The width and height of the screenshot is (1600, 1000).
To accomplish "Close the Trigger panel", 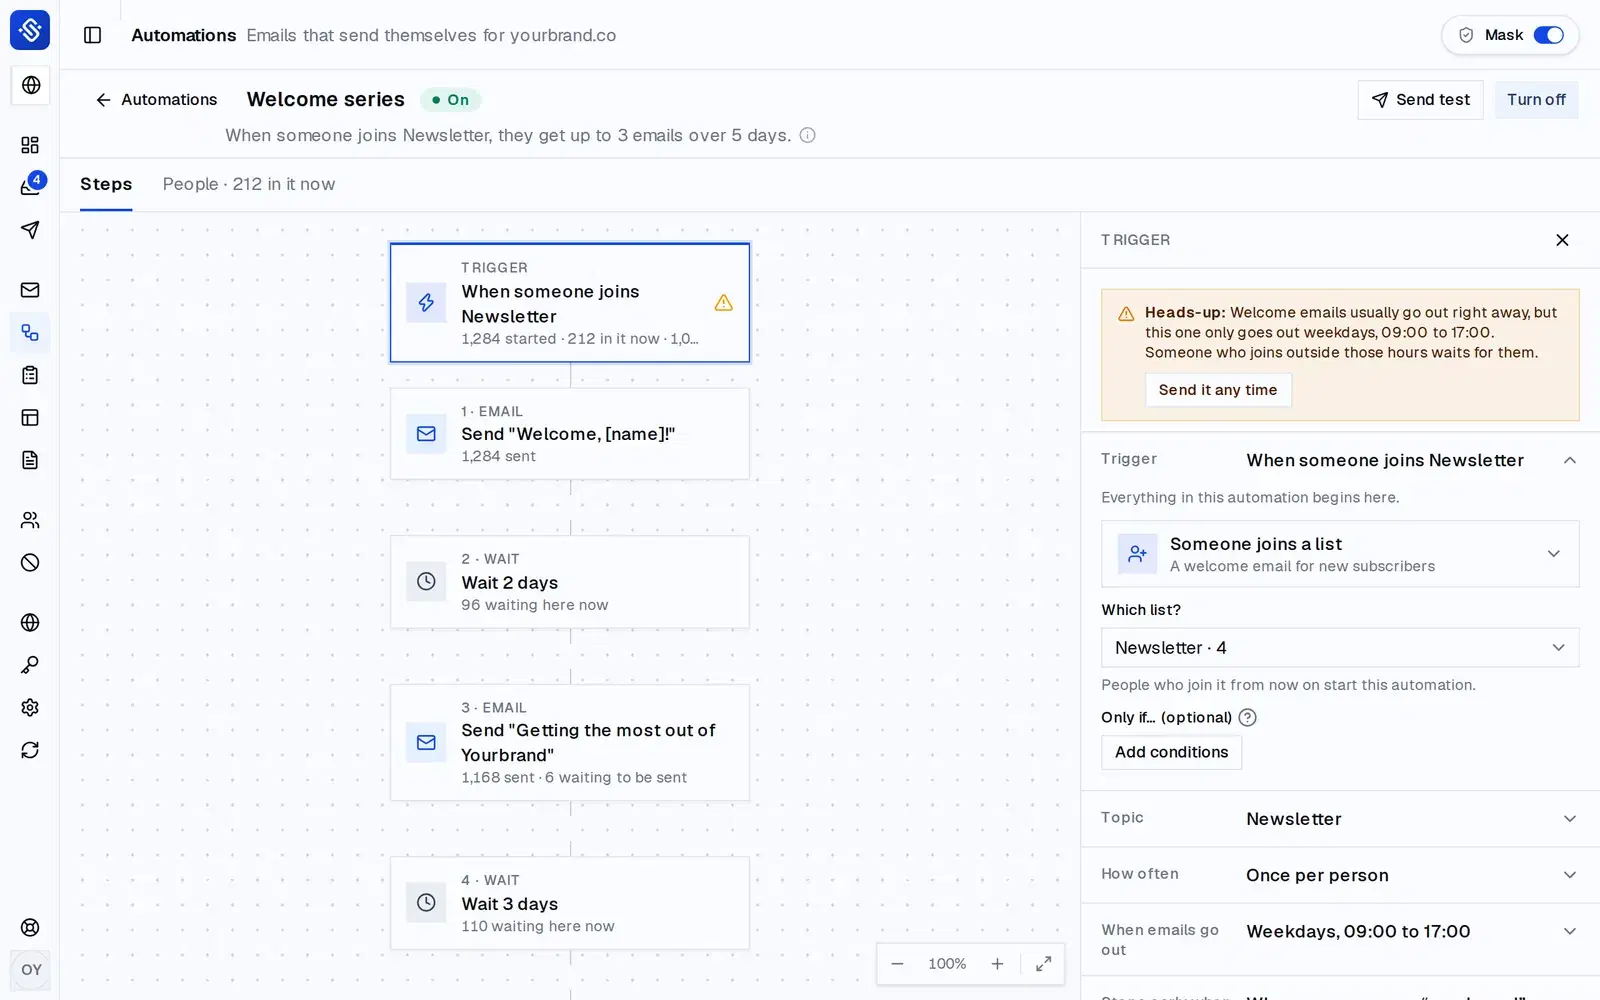I will [x=1562, y=240].
